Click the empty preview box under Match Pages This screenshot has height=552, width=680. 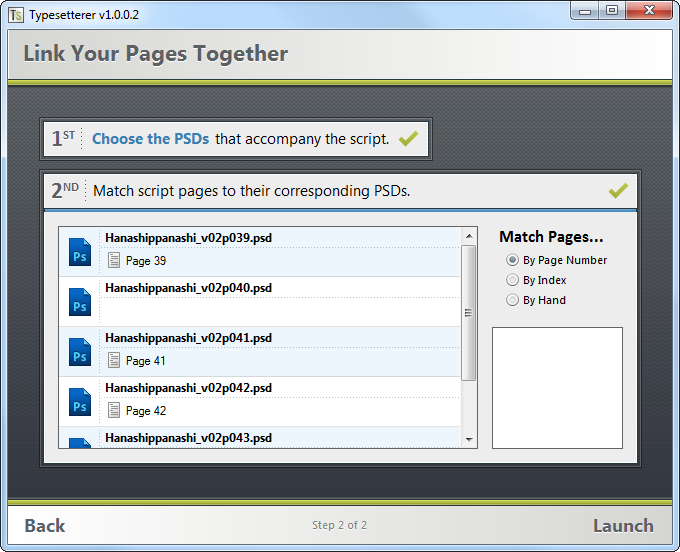557,388
